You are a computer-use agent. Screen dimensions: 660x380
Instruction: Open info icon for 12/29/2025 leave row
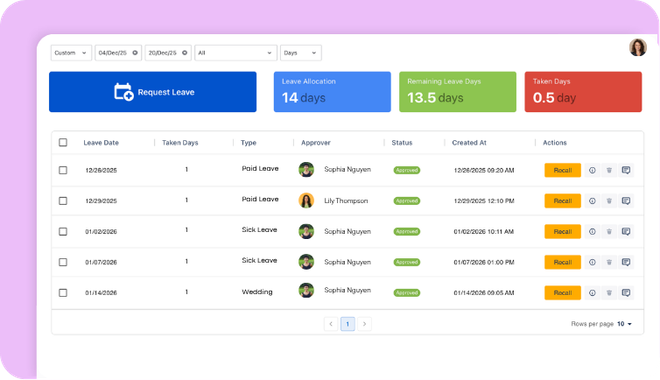pyautogui.click(x=592, y=201)
